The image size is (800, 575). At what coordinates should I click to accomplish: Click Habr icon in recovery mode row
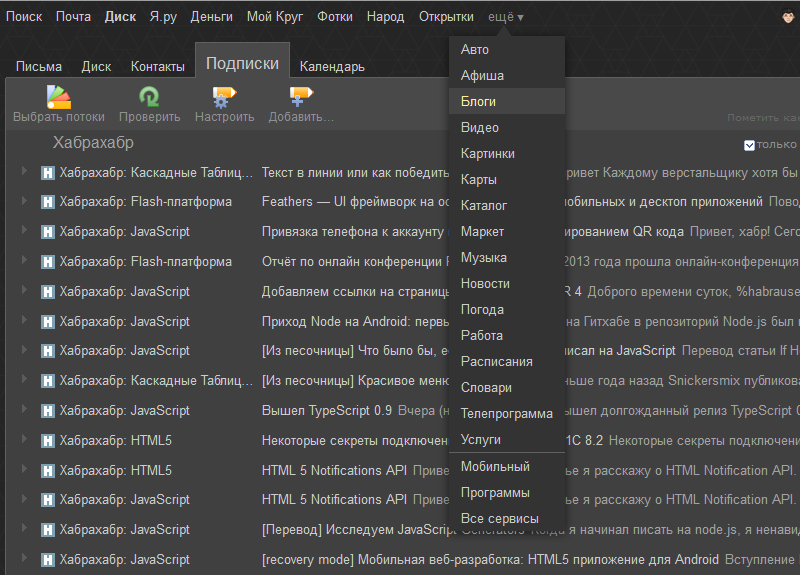tap(47, 560)
